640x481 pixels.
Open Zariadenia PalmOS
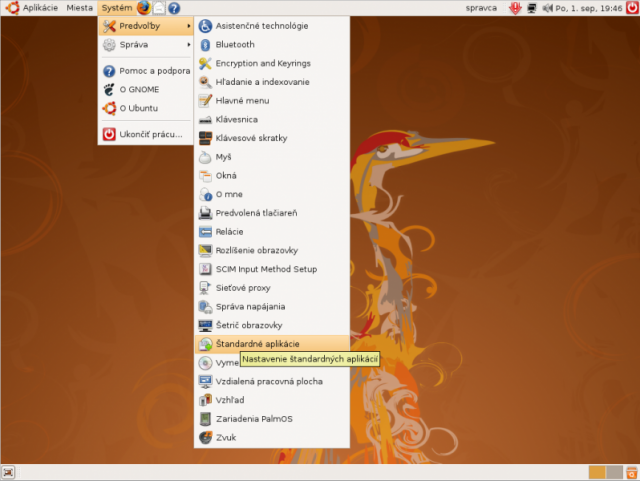coord(272,419)
